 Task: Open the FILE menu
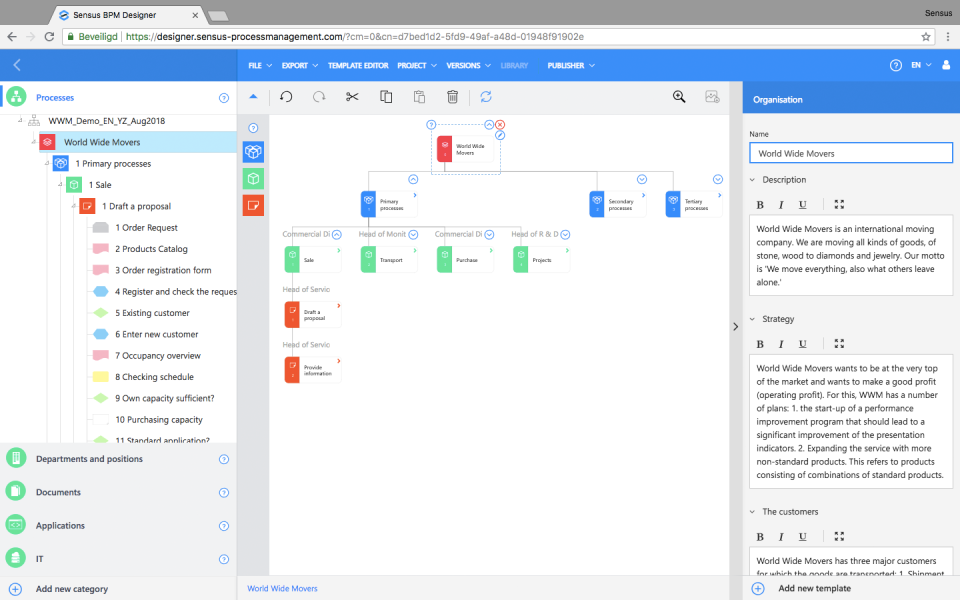[260, 66]
